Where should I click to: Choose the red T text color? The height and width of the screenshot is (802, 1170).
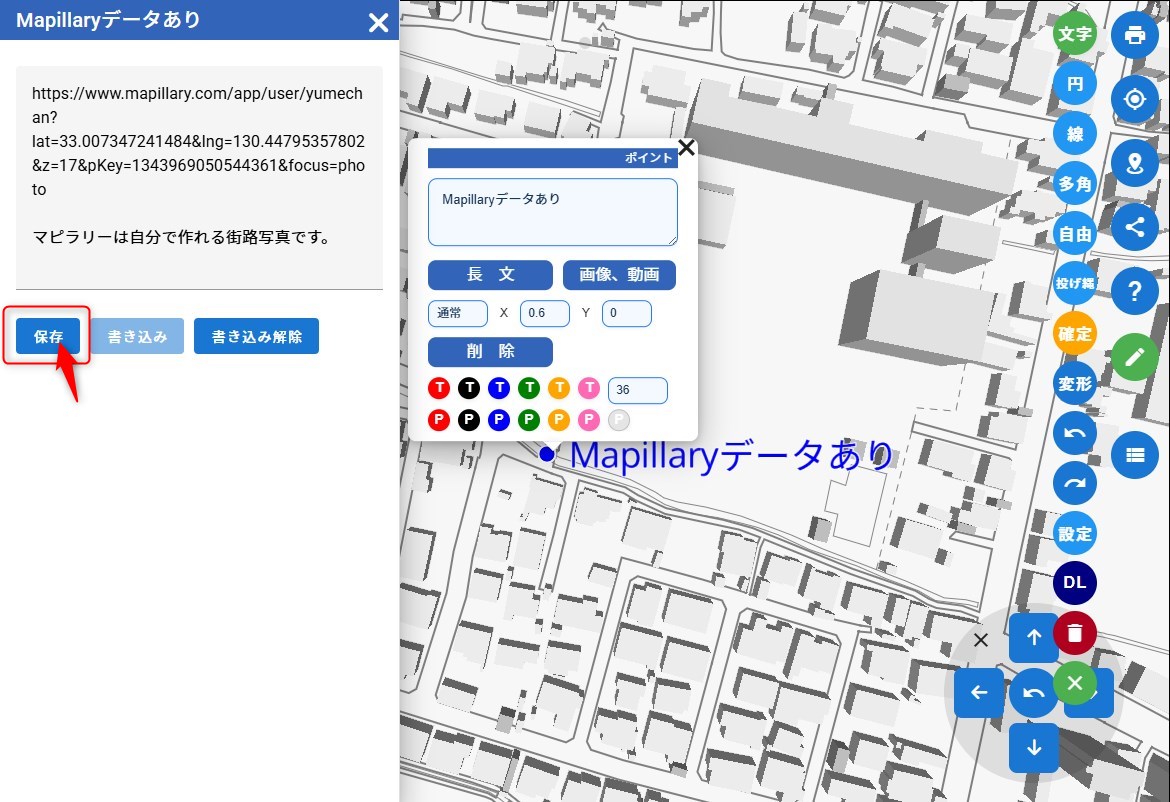point(439,388)
